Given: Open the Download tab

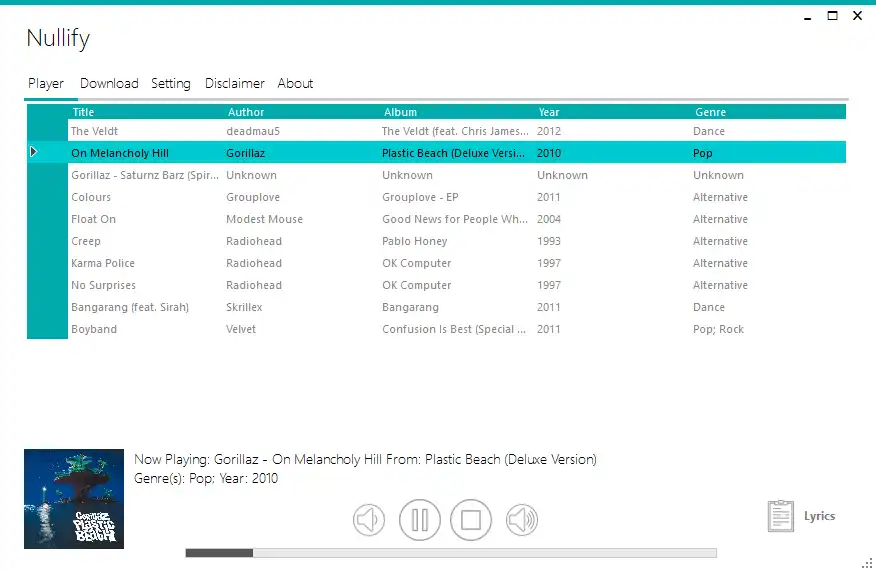Looking at the screenshot, I should click(x=109, y=83).
